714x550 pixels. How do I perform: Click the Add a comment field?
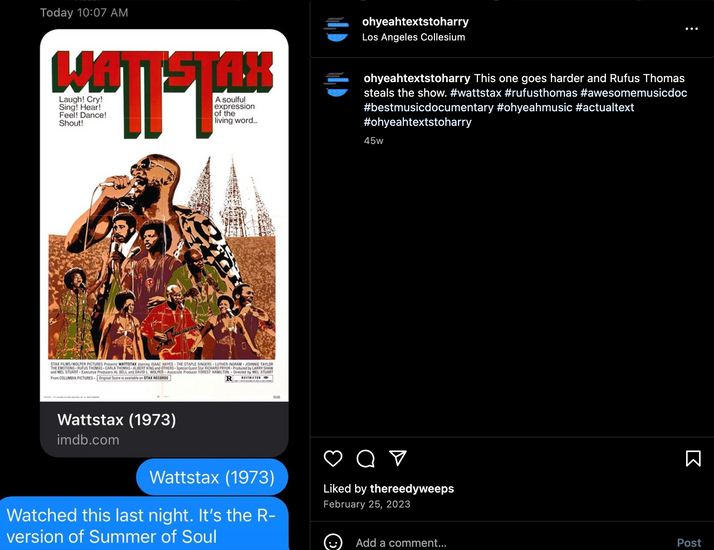click(x=510, y=543)
